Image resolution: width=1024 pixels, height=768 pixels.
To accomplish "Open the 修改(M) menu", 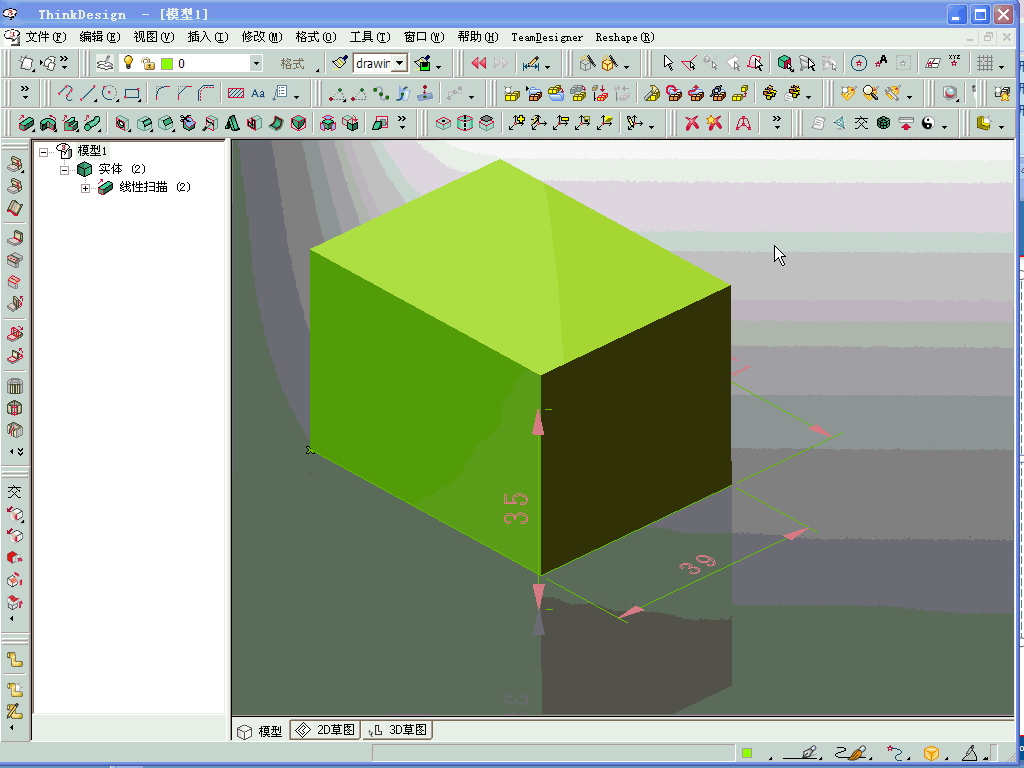I will (x=262, y=37).
